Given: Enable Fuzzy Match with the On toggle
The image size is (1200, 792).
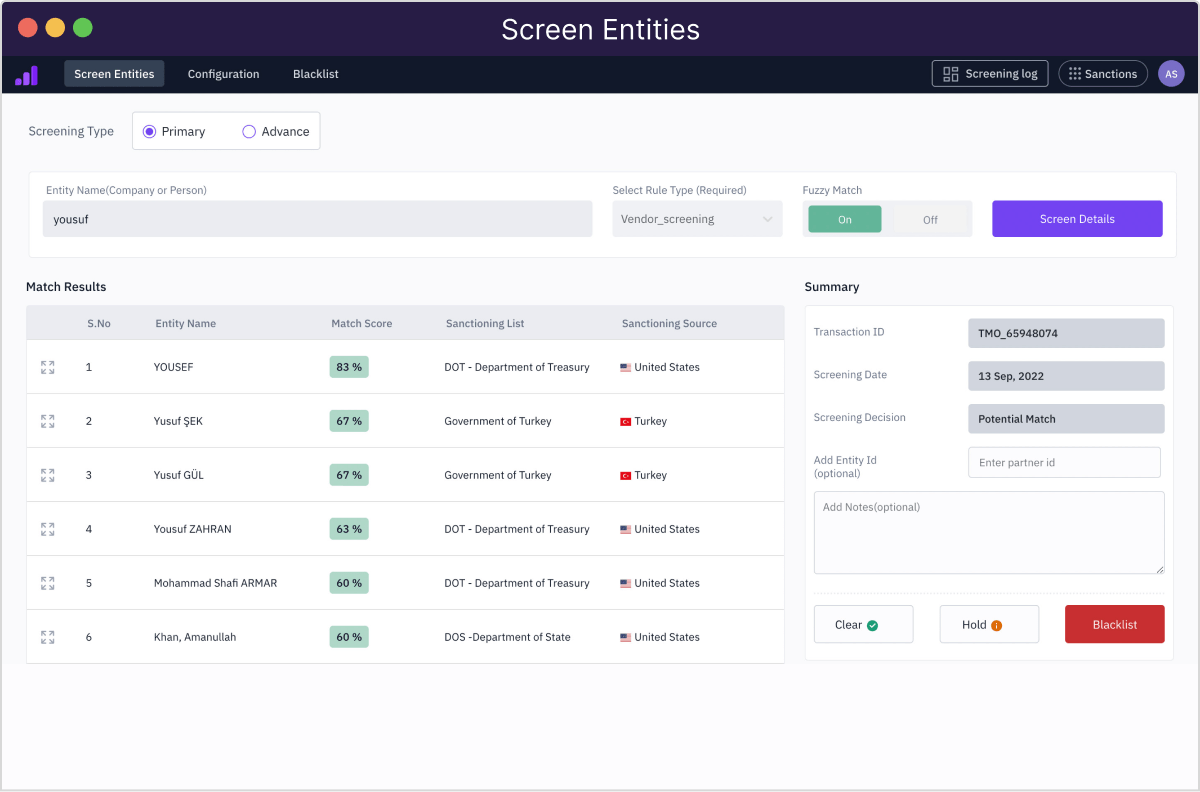Looking at the screenshot, I should (844, 217).
